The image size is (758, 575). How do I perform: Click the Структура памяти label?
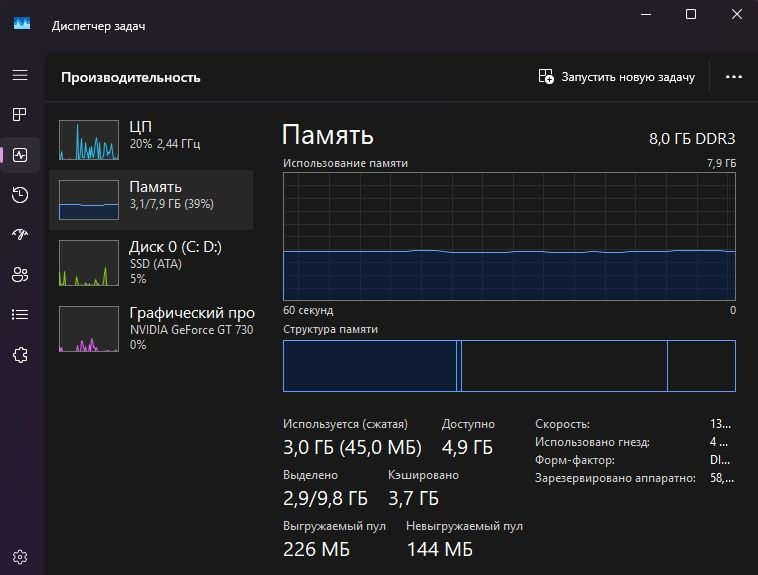(330, 329)
